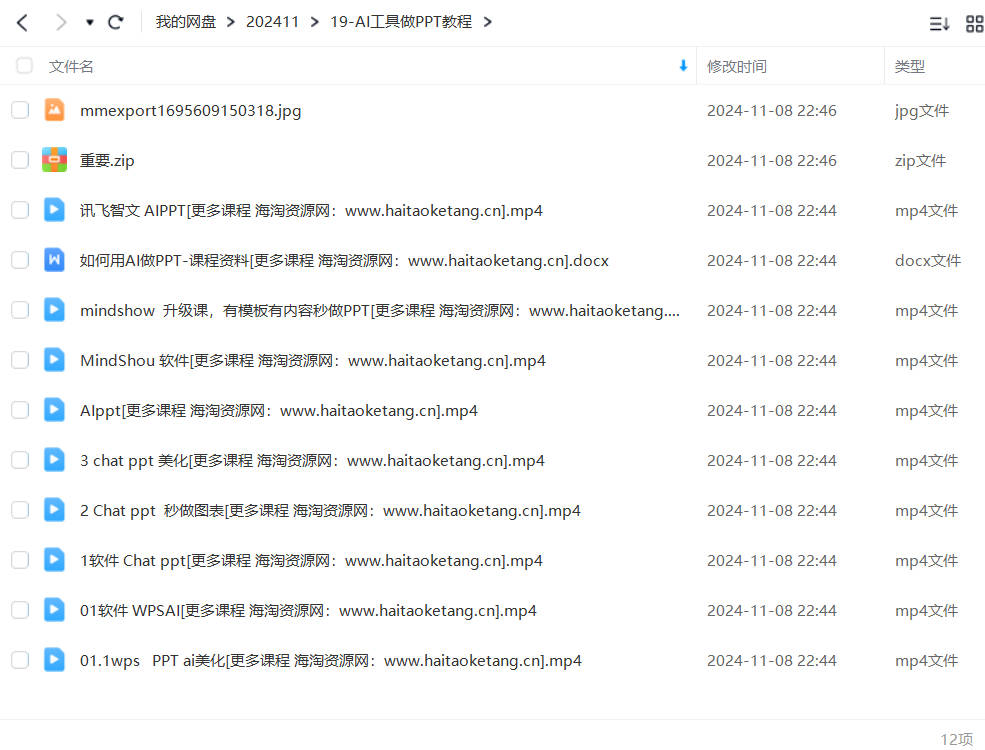Expand the chevron after 202411
985x750 pixels.
click(314, 23)
